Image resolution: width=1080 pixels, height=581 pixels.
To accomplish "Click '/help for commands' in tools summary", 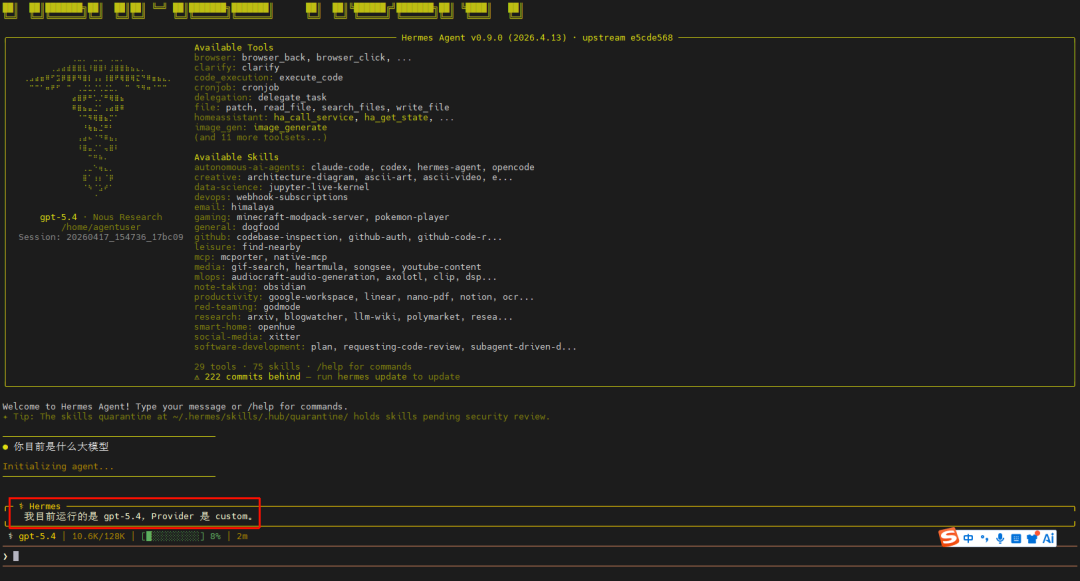I will (x=364, y=367).
